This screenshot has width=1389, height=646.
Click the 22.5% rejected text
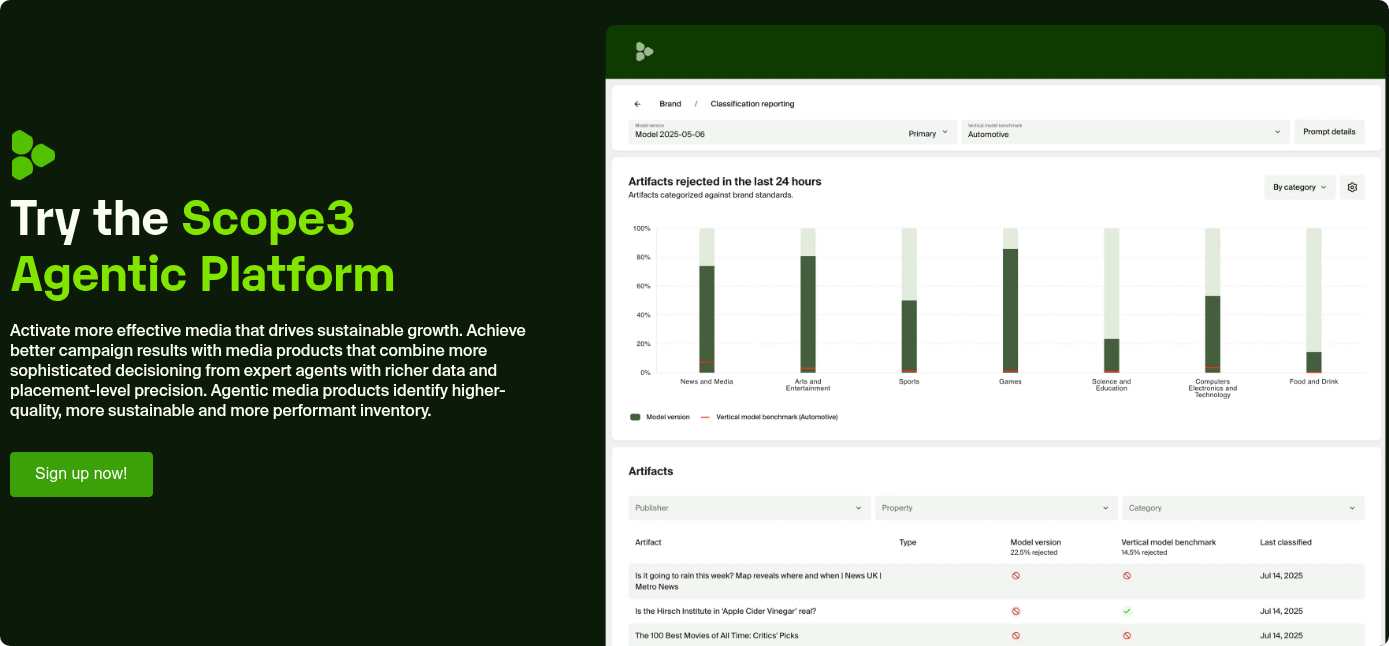(1034, 553)
